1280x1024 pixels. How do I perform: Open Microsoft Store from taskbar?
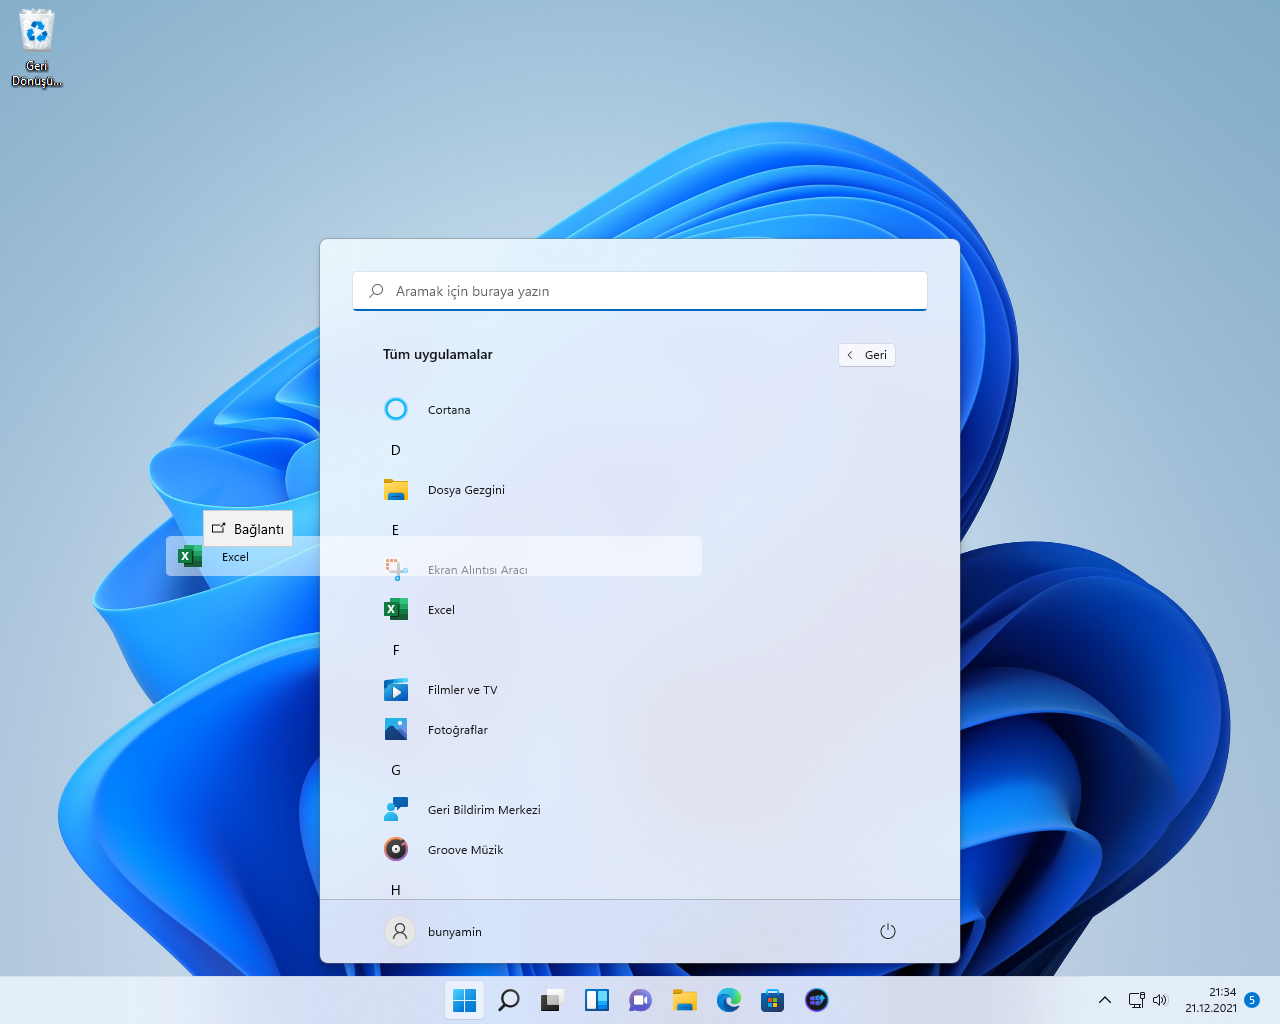[x=772, y=1000]
